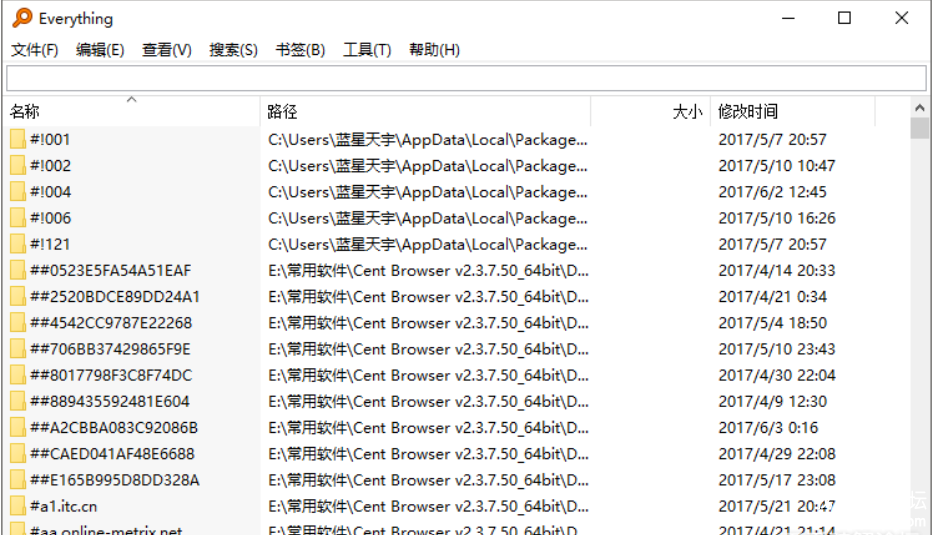933x535 pixels.
Task: Open the 工具(T) menu
Action: click(x=367, y=50)
